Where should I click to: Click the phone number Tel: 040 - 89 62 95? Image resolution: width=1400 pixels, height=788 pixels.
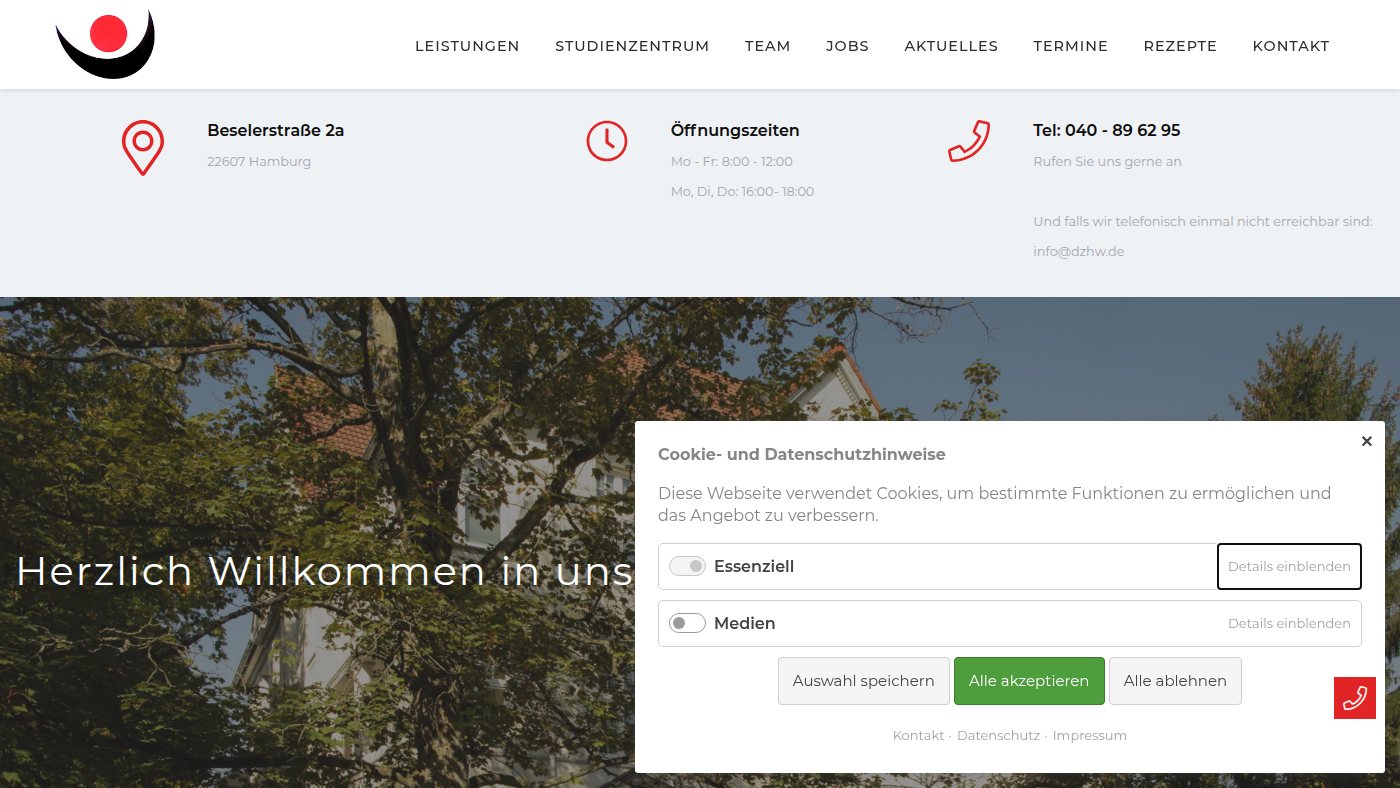coord(1107,130)
